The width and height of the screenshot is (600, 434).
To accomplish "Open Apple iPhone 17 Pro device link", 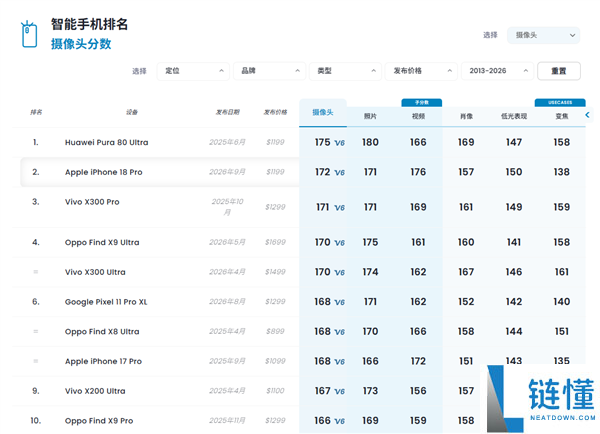I will coord(103,361).
